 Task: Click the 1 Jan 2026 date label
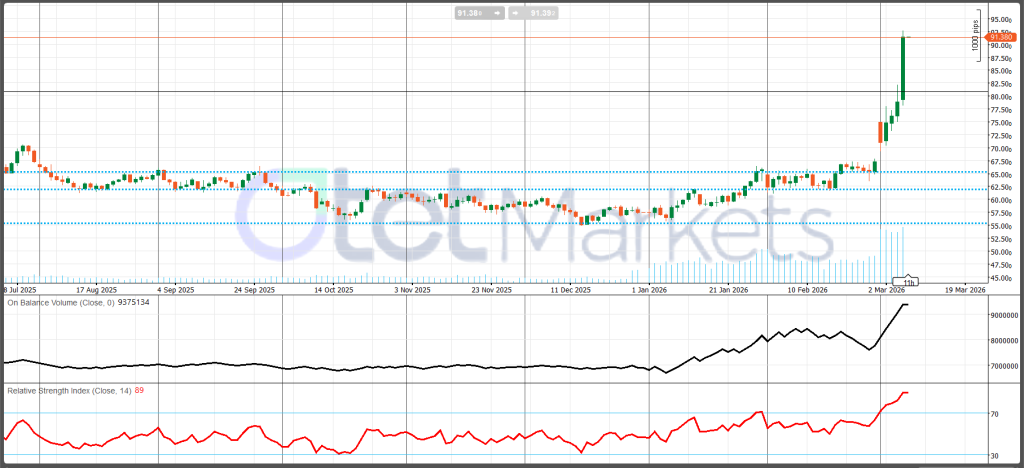tap(651, 290)
